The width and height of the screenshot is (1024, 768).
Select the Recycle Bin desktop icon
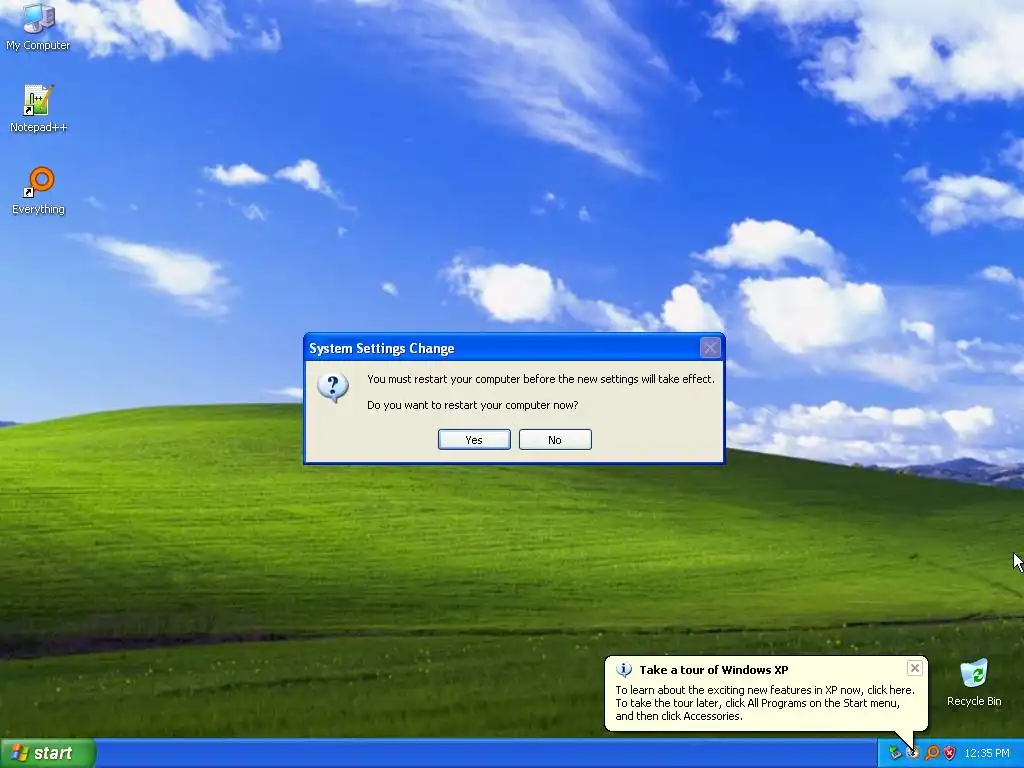tap(974, 683)
